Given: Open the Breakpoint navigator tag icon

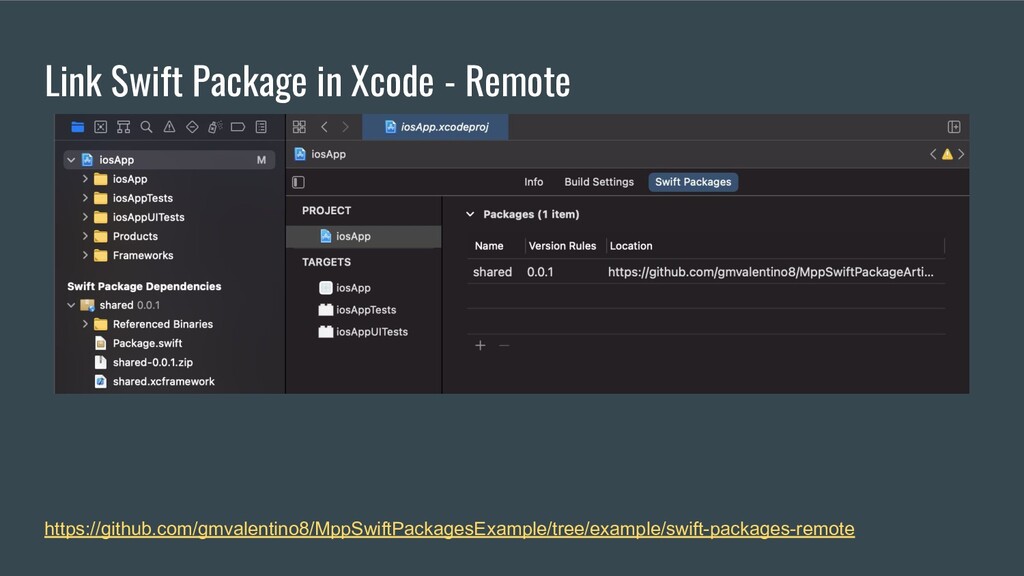Looking at the screenshot, I should (238, 127).
